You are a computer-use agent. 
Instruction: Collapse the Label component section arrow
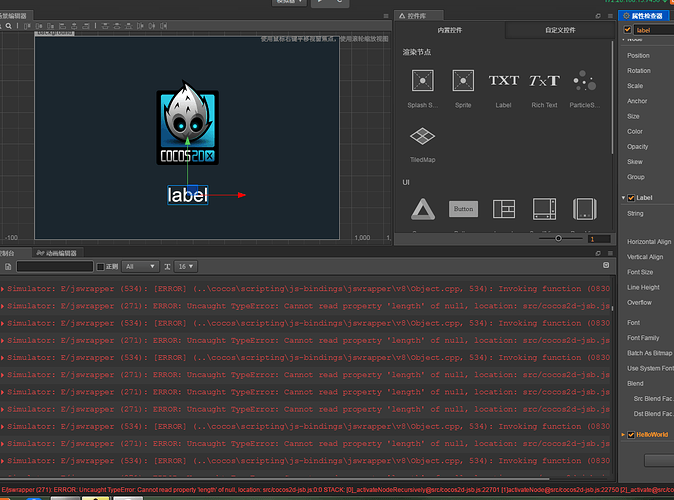[x=623, y=198]
